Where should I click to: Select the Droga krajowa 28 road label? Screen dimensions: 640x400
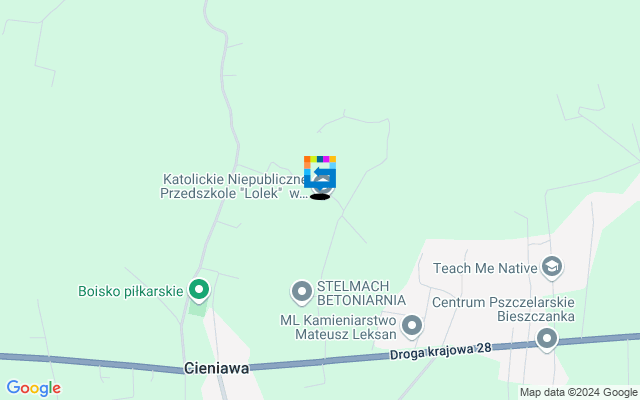pos(440,351)
